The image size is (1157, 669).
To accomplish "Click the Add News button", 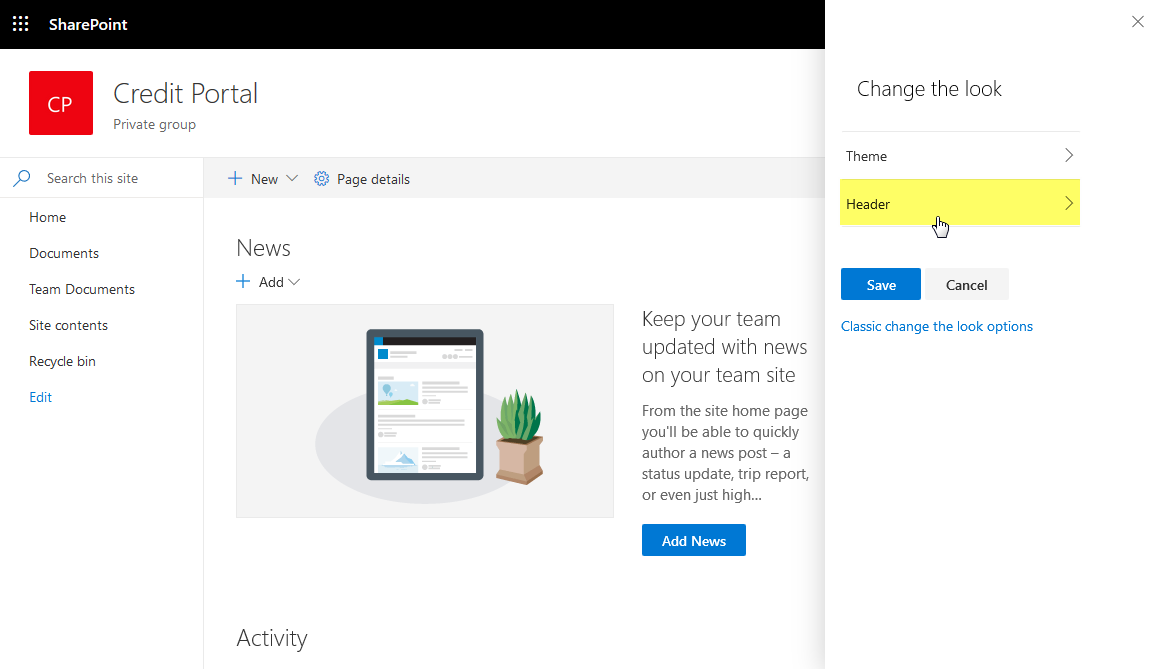I will coord(693,540).
